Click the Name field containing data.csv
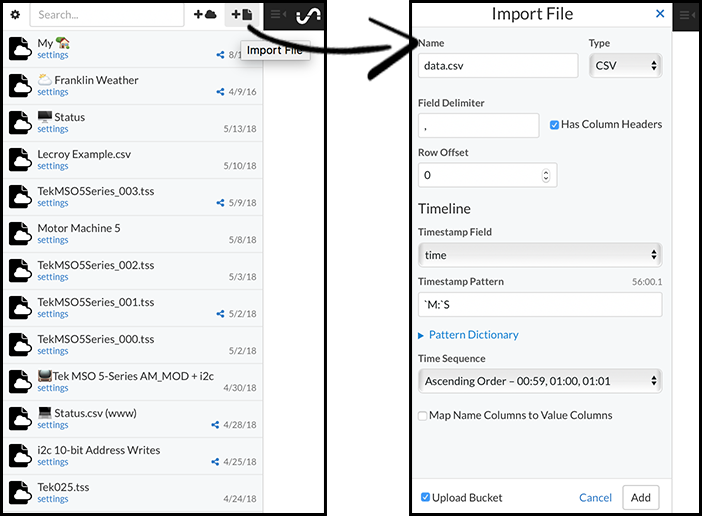 [497, 65]
